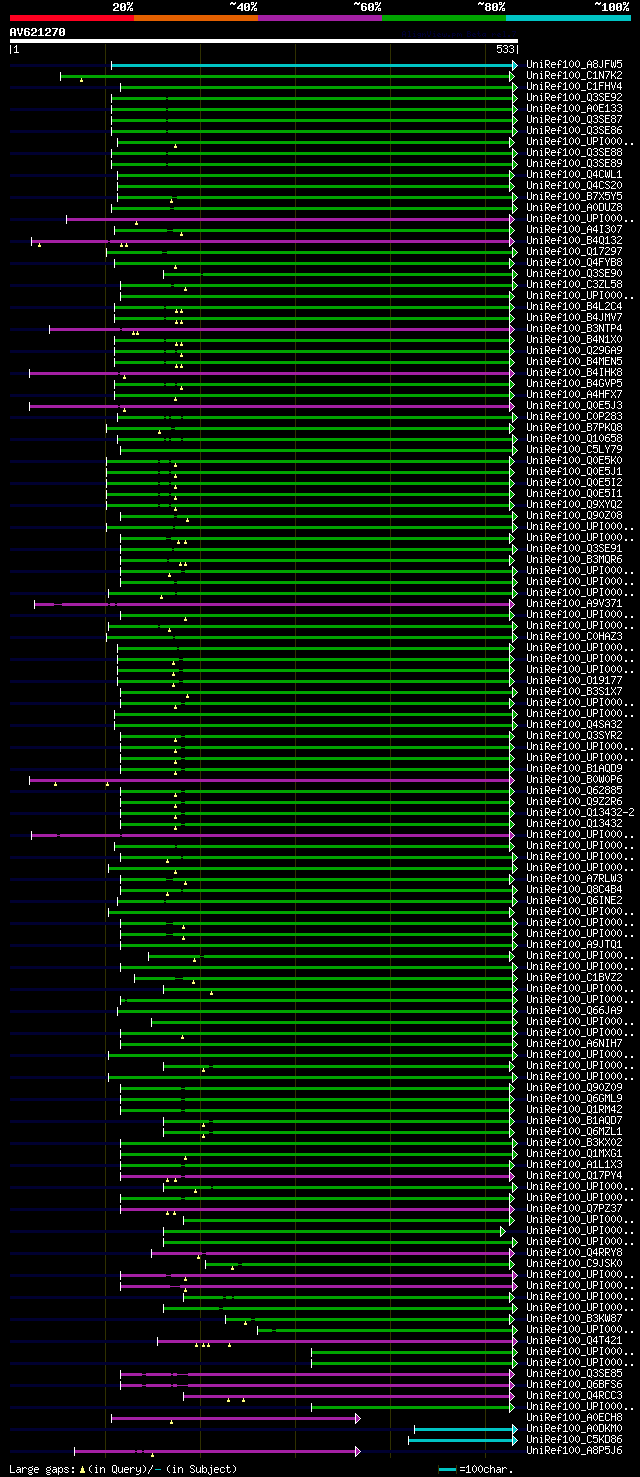The image size is (640, 1477).
Task: Click the green ~80% identity legend segment
Action: point(444,17)
